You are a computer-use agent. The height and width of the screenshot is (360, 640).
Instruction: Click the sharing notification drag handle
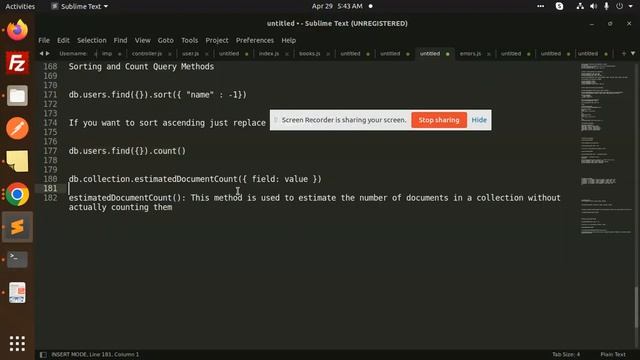(276, 120)
